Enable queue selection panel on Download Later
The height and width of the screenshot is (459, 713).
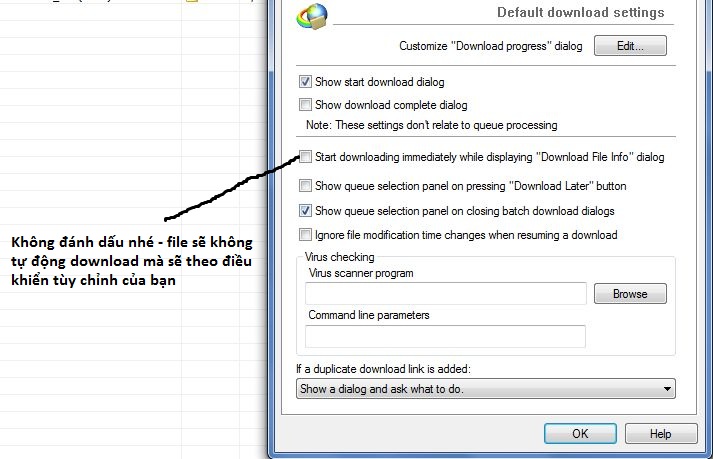tap(305, 186)
